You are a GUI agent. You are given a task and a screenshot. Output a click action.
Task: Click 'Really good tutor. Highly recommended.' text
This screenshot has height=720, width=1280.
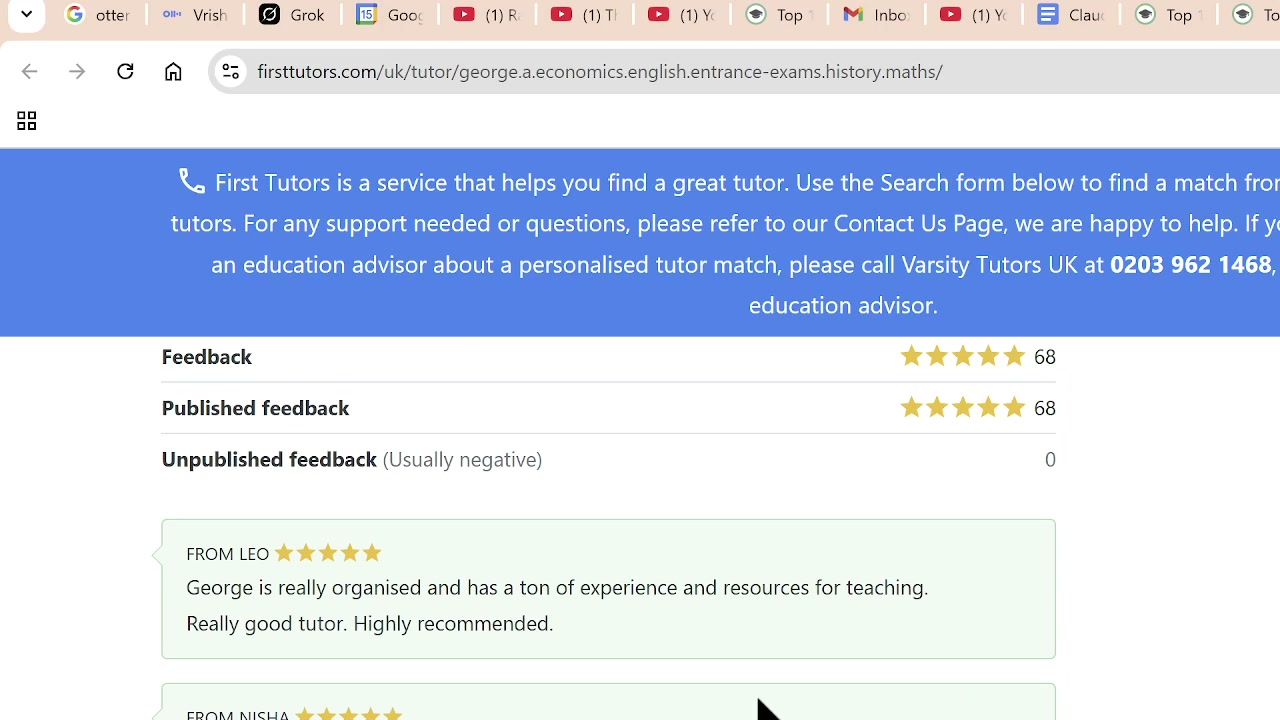click(370, 623)
